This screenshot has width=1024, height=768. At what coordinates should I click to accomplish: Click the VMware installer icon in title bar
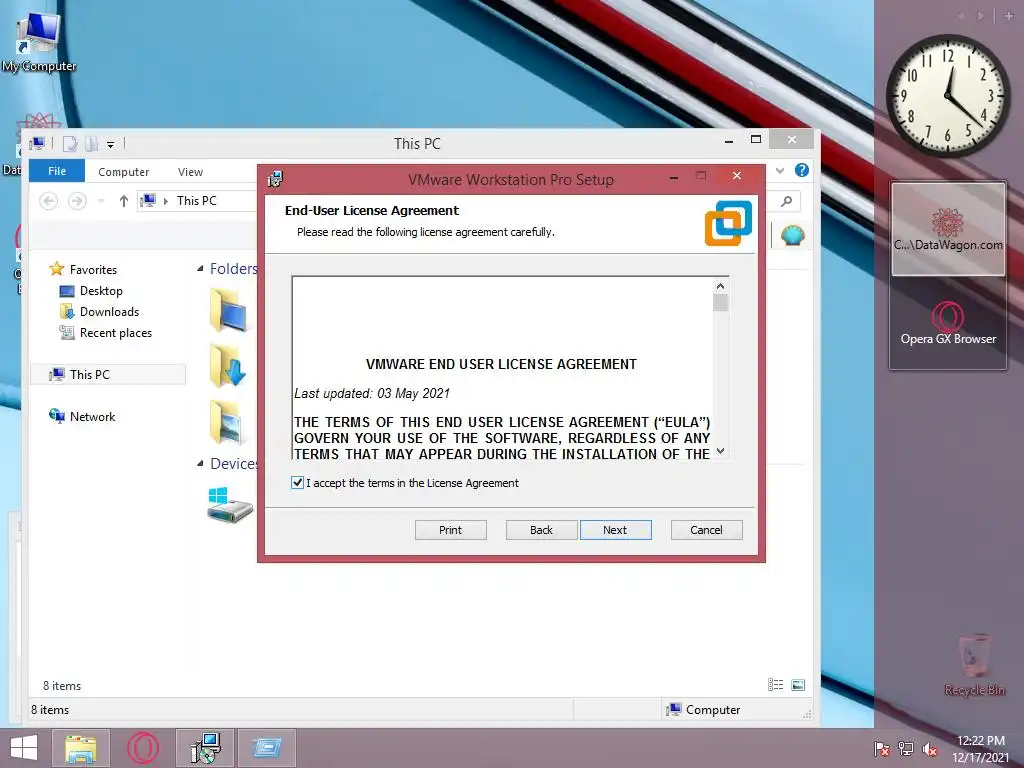[276, 178]
